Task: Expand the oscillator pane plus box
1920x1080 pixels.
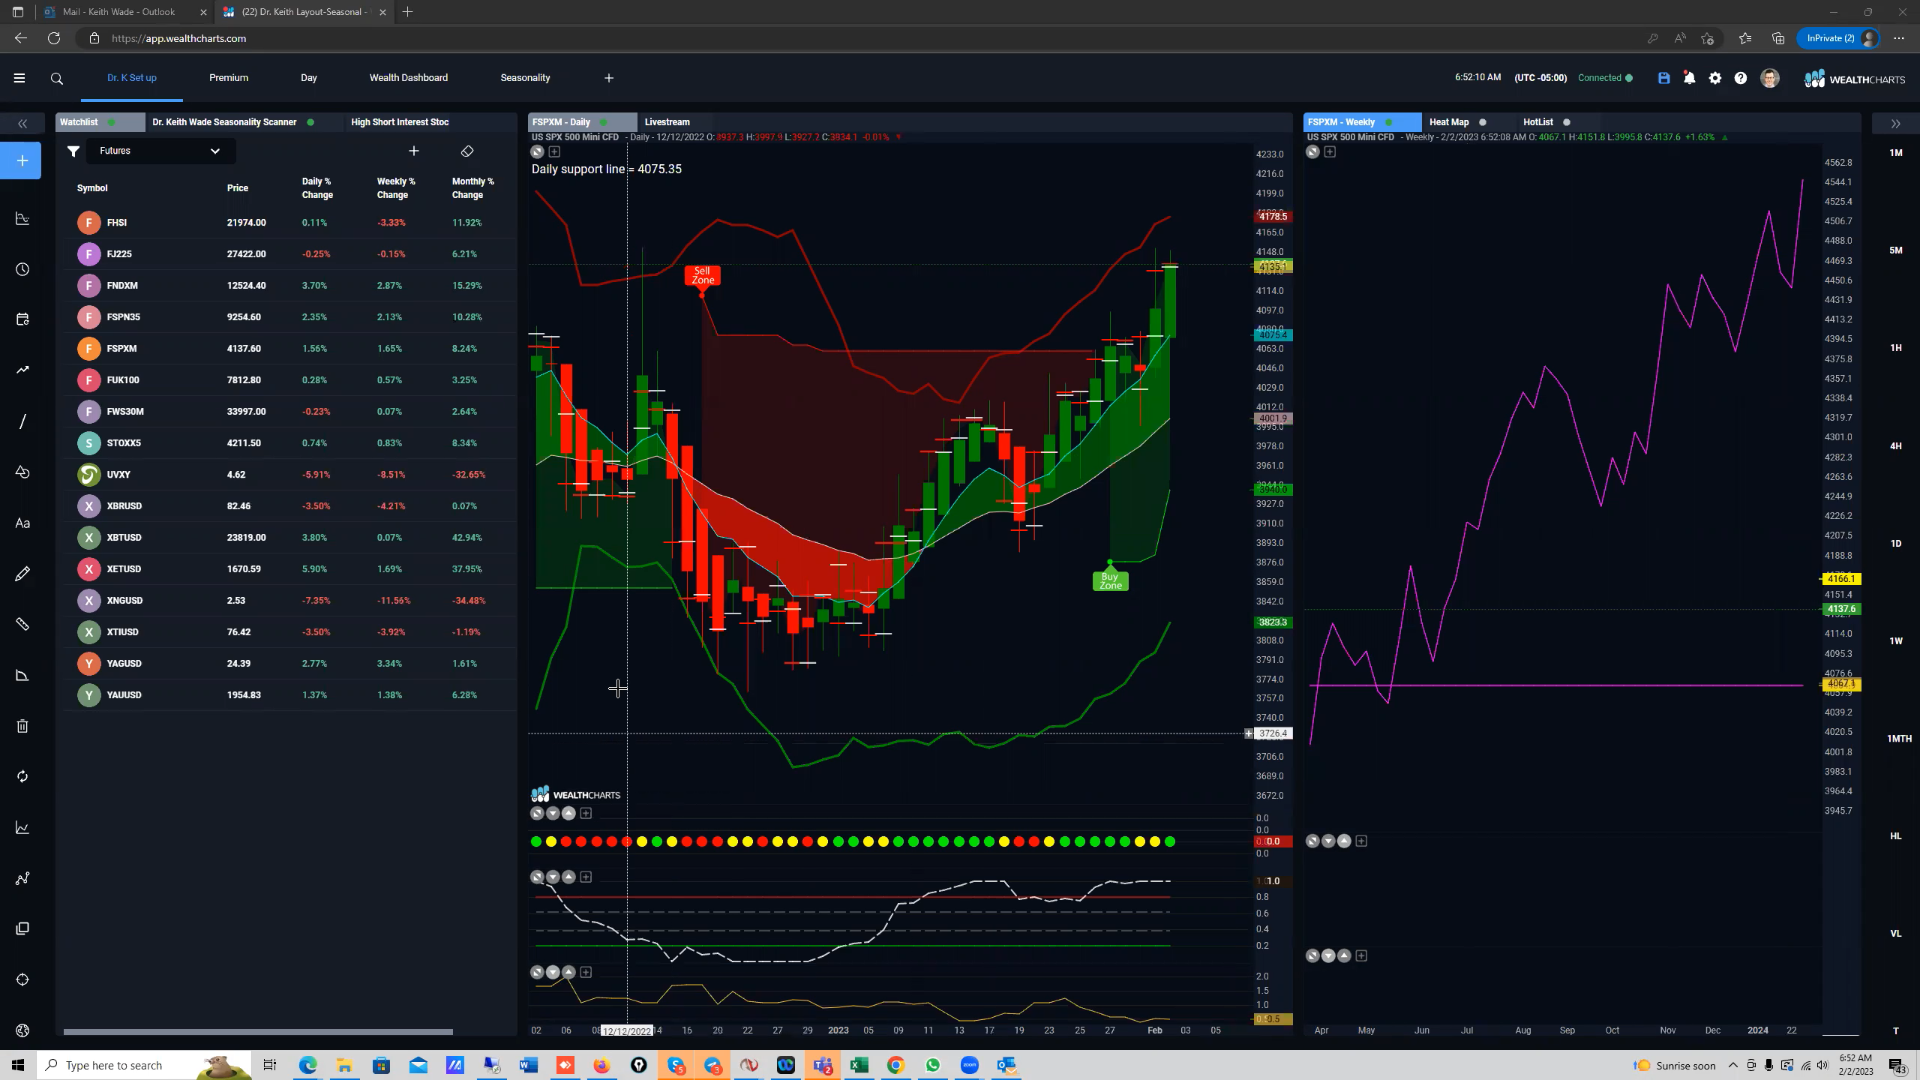Action: tap(586, 877)
